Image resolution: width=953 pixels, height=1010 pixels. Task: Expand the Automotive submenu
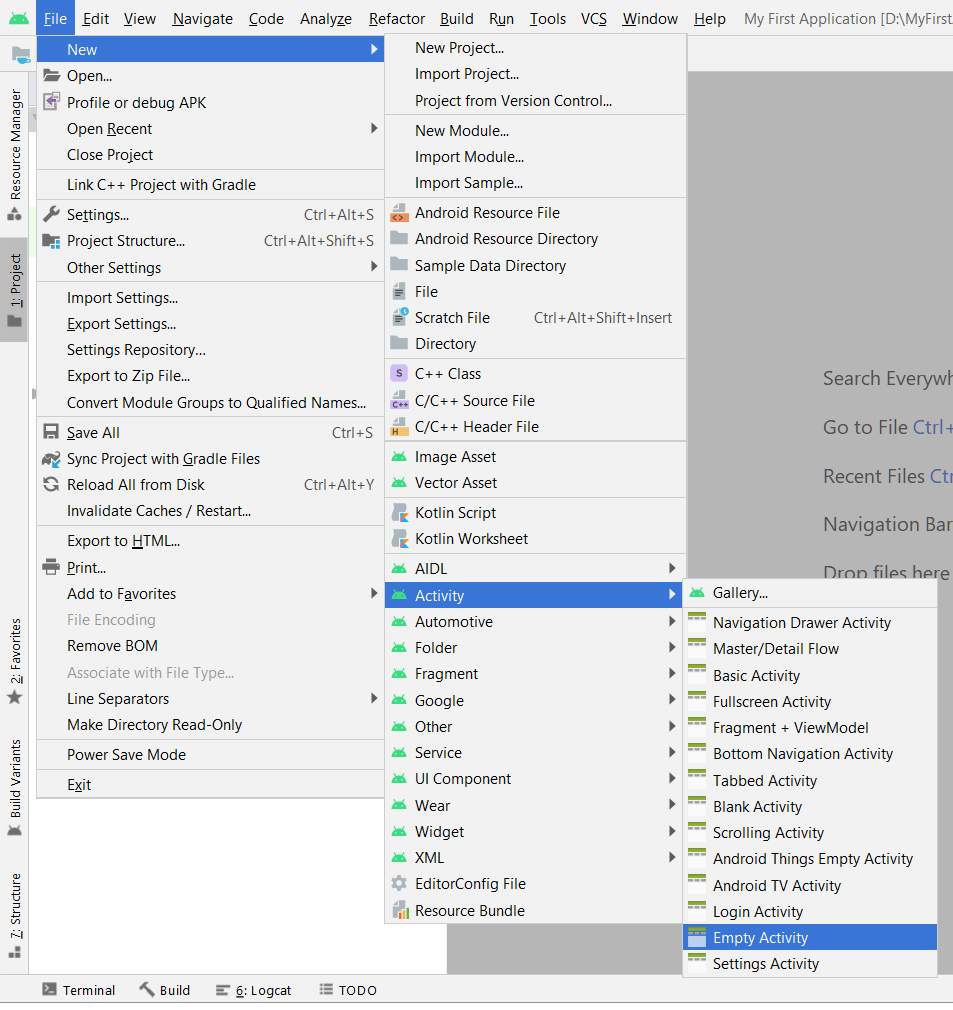tap(535, 622)
